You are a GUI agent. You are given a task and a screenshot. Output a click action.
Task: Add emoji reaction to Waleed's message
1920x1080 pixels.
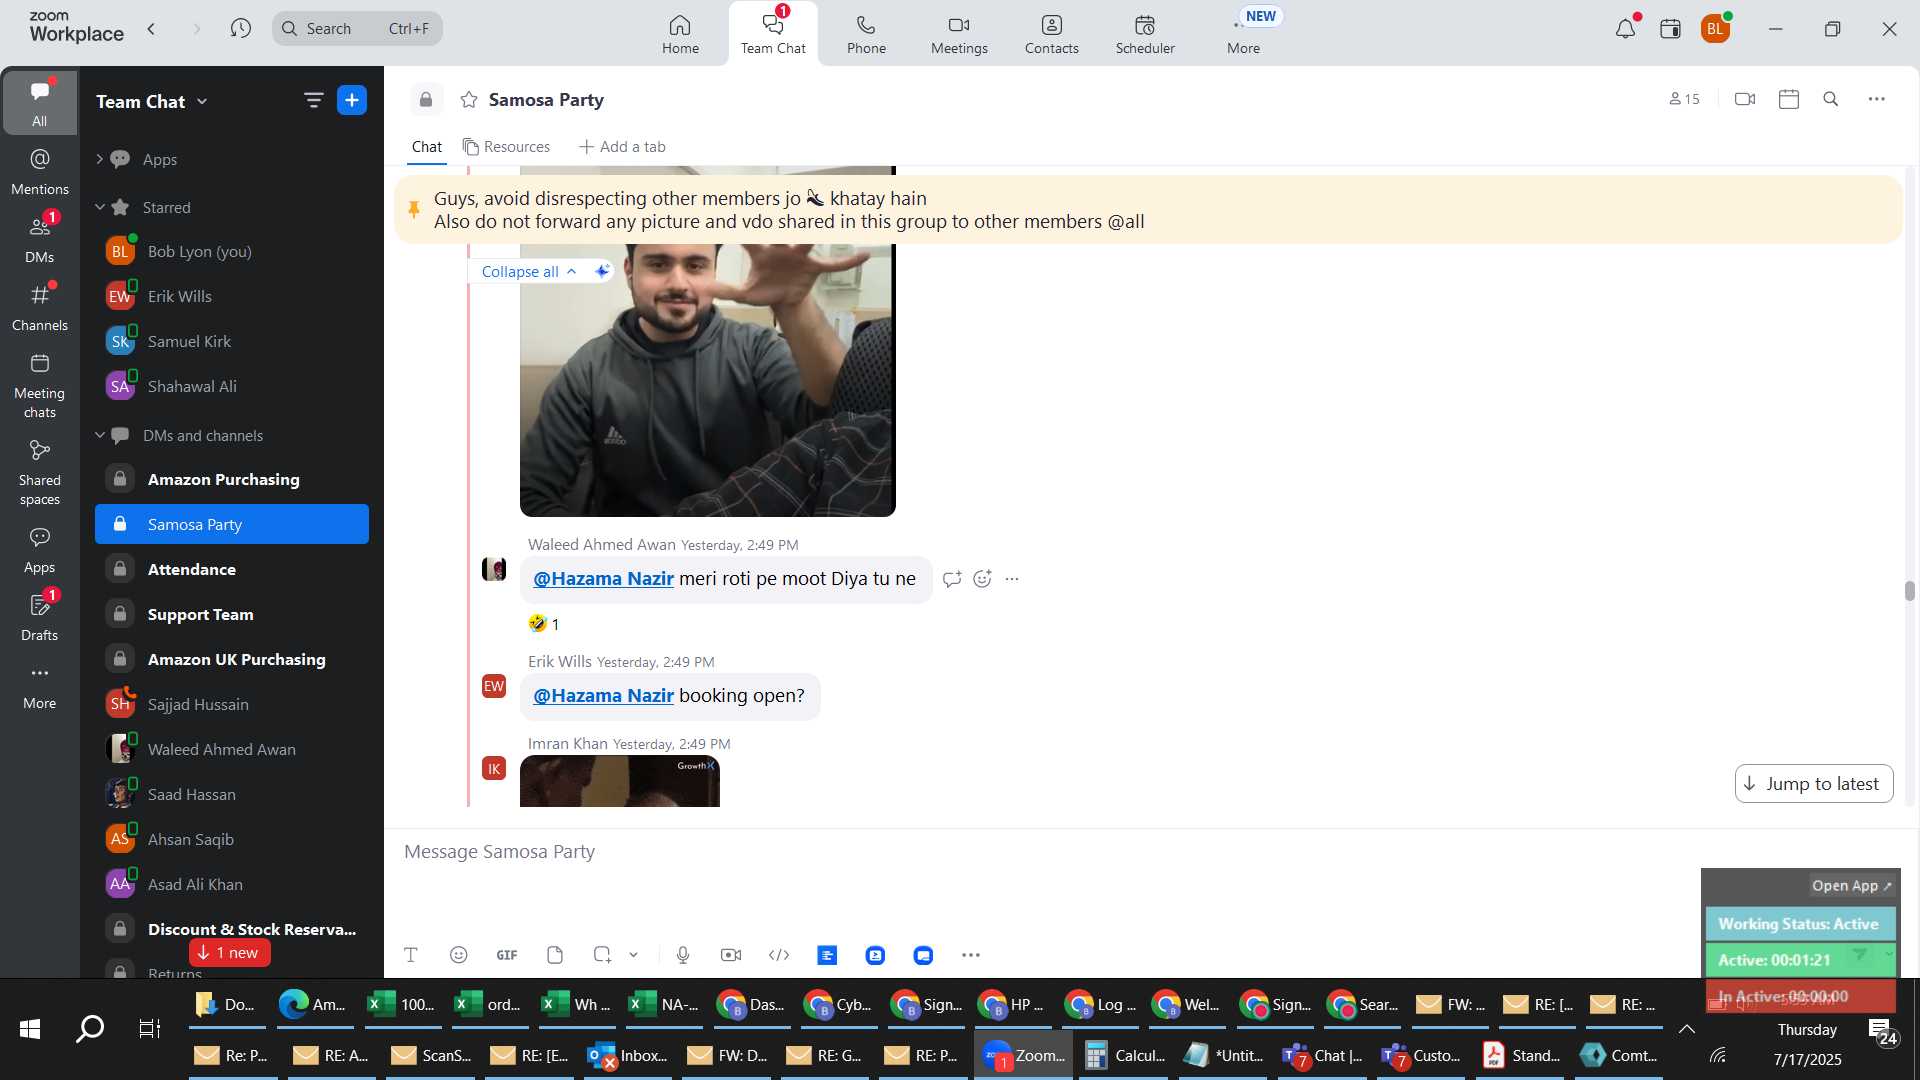point(982,579)
